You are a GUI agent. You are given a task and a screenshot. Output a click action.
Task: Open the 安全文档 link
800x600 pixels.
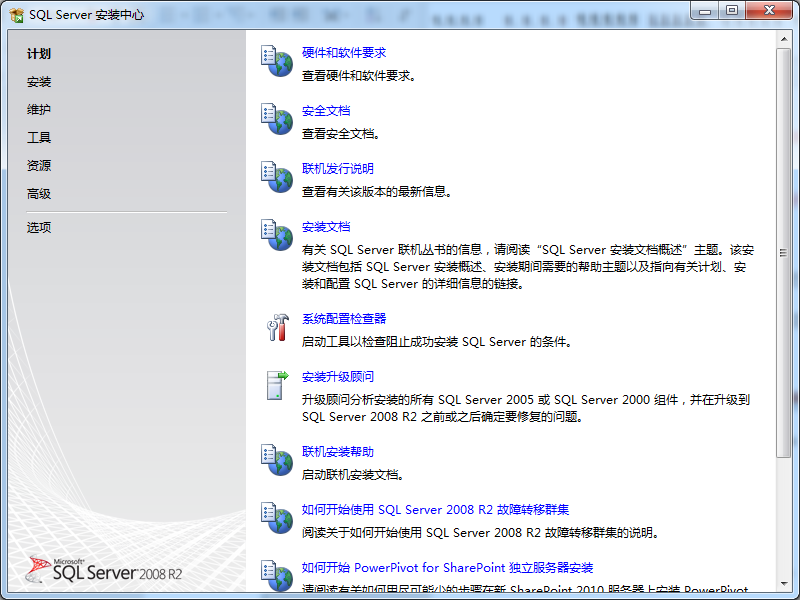click(326, 111)
